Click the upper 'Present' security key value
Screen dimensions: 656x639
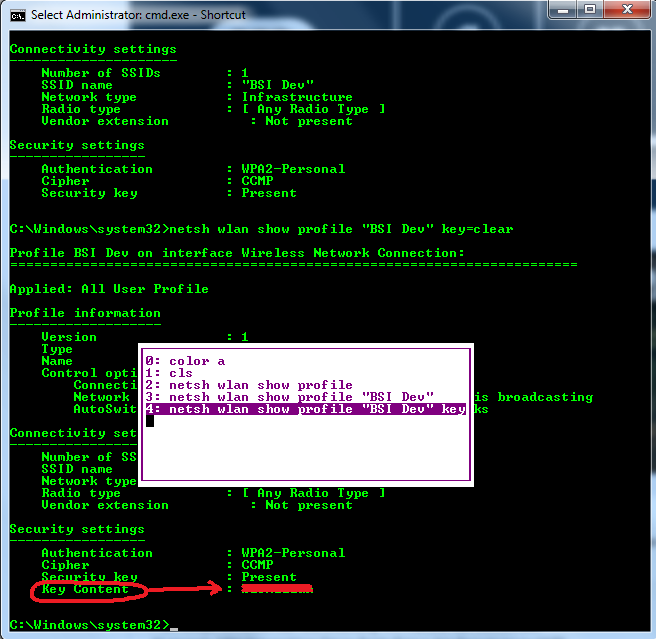point(269,193)
